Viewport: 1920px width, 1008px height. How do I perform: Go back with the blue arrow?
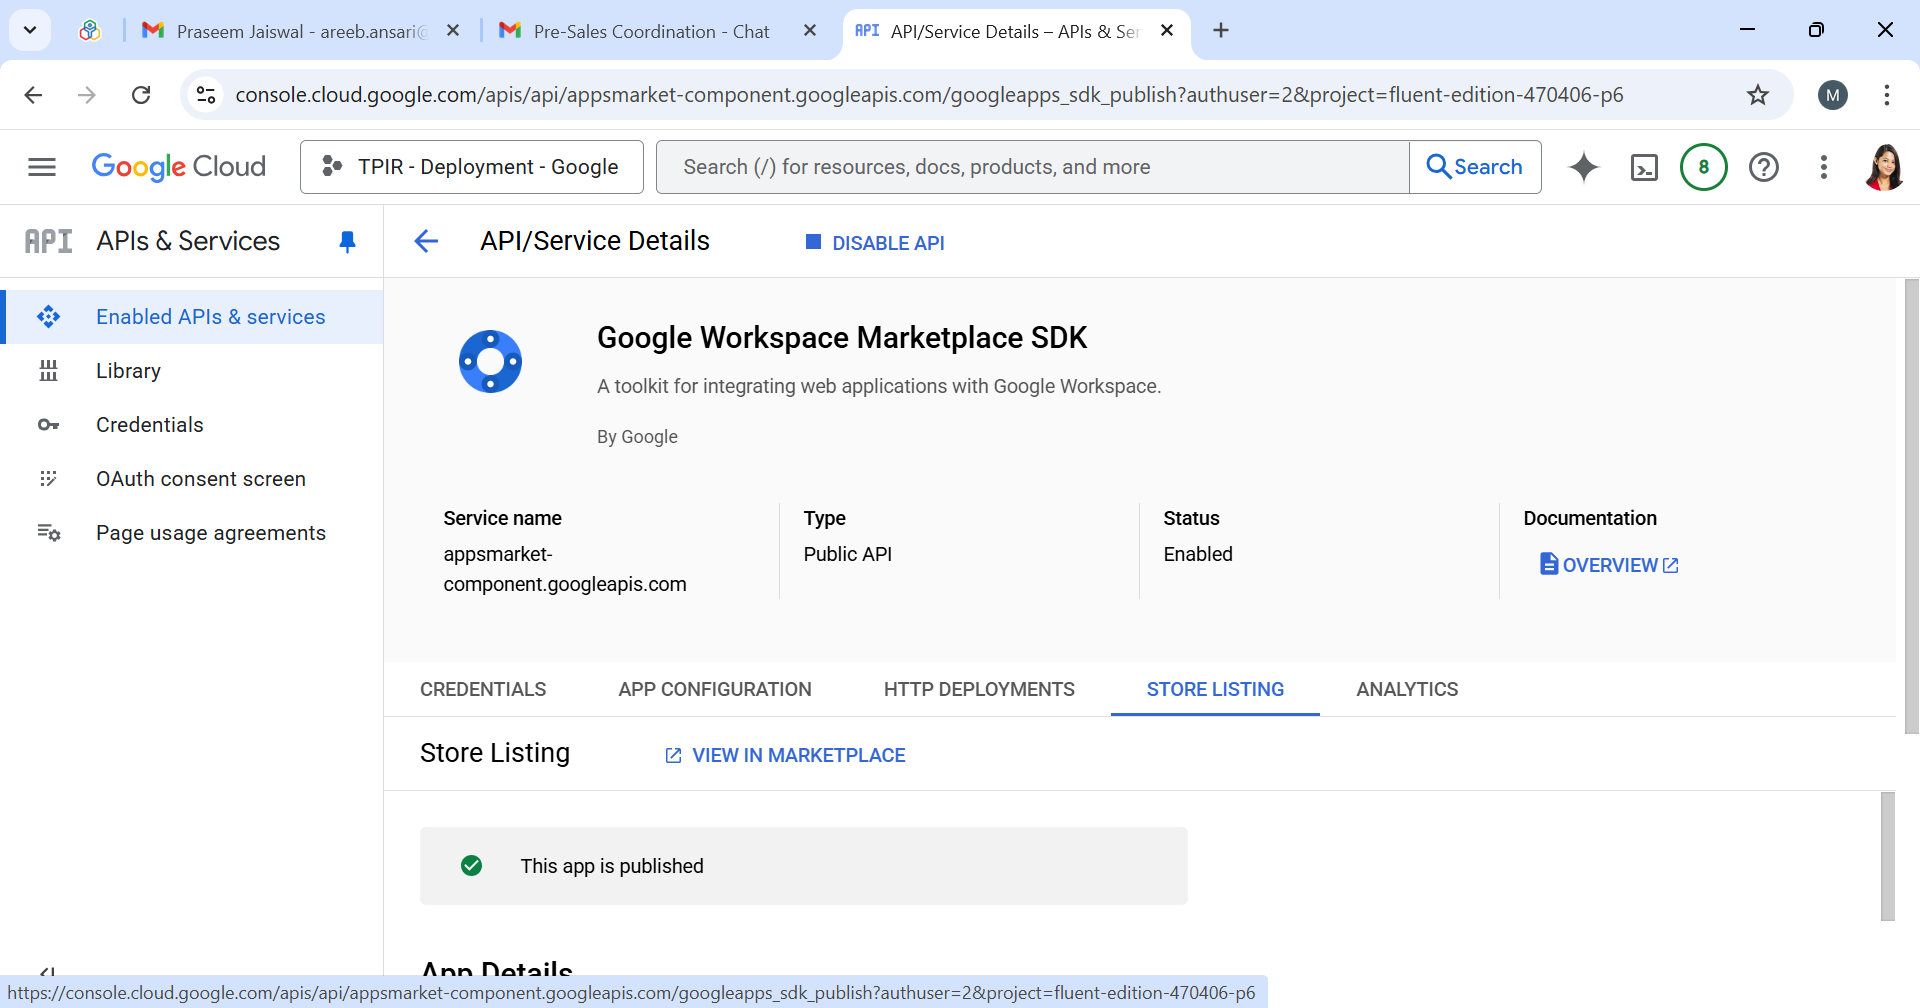[426, 241]
